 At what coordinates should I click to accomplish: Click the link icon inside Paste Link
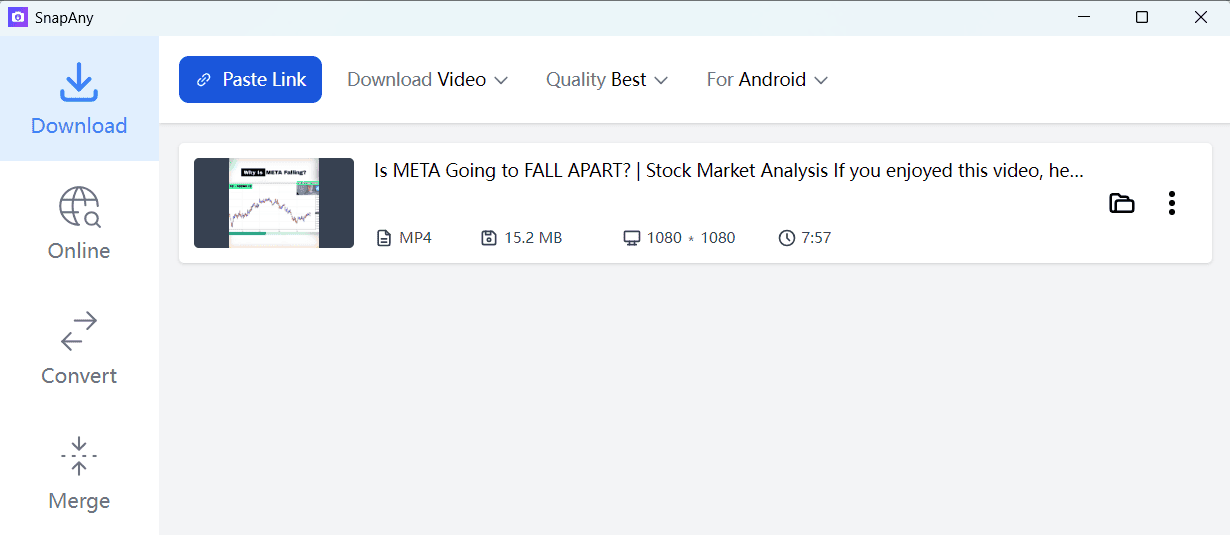204,80
